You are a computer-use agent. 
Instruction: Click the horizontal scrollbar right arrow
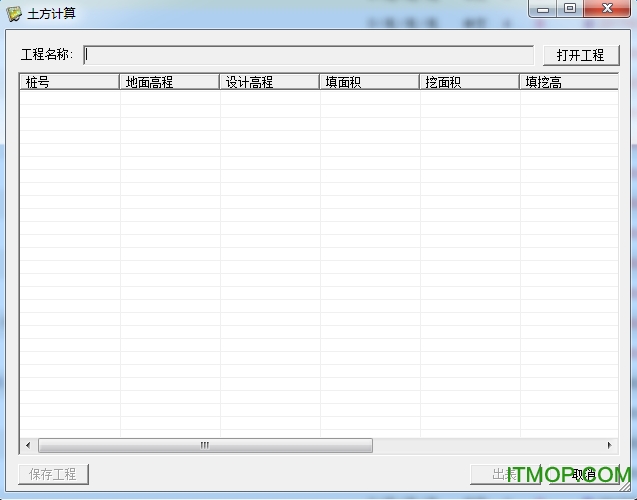(x=610, y=445)
